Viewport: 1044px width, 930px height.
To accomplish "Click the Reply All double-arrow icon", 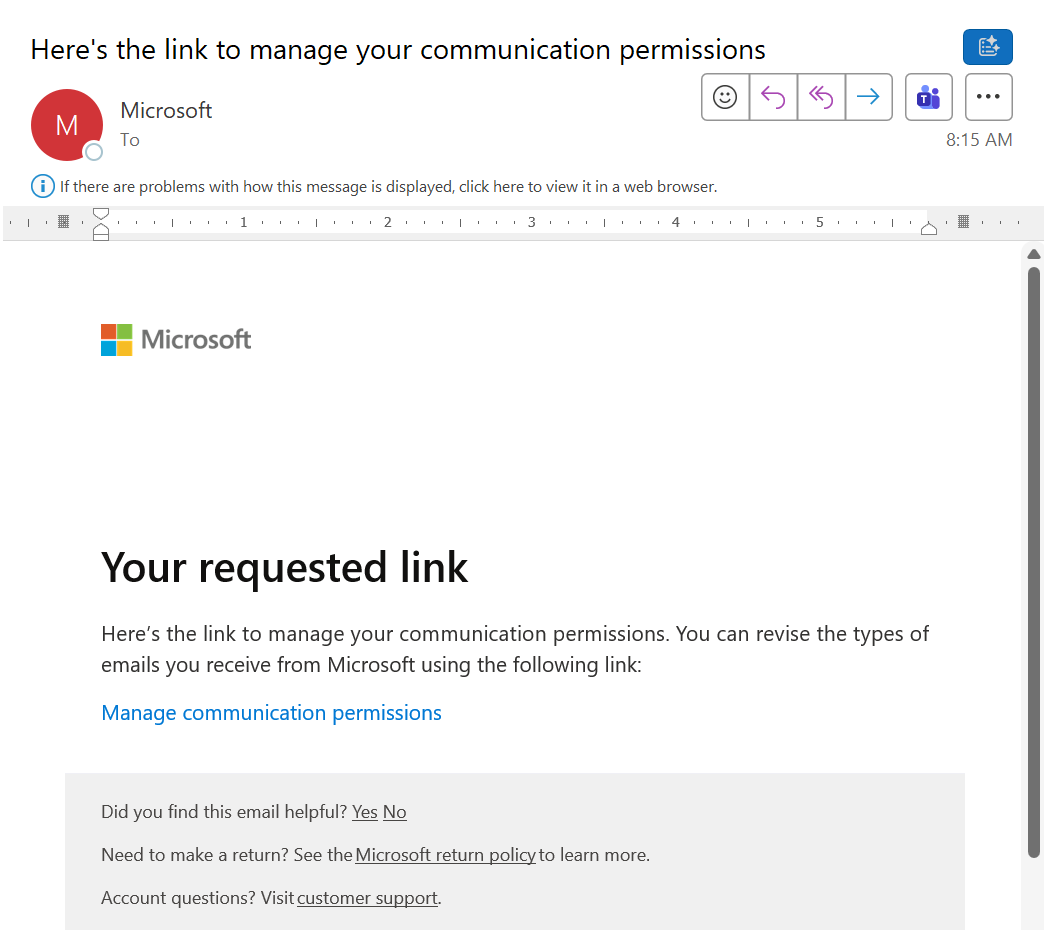I will [821, 97].
